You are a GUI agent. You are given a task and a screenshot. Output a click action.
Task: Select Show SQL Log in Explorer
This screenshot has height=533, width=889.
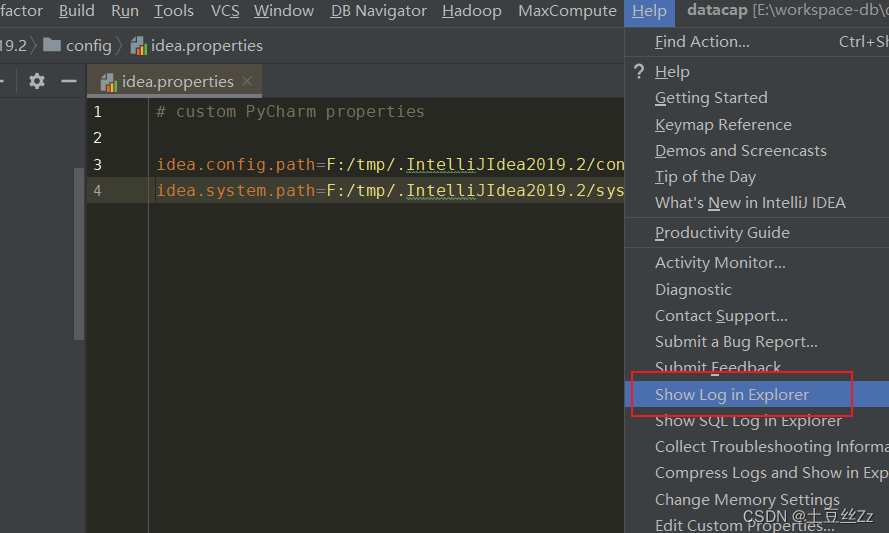tap(757, 420)
